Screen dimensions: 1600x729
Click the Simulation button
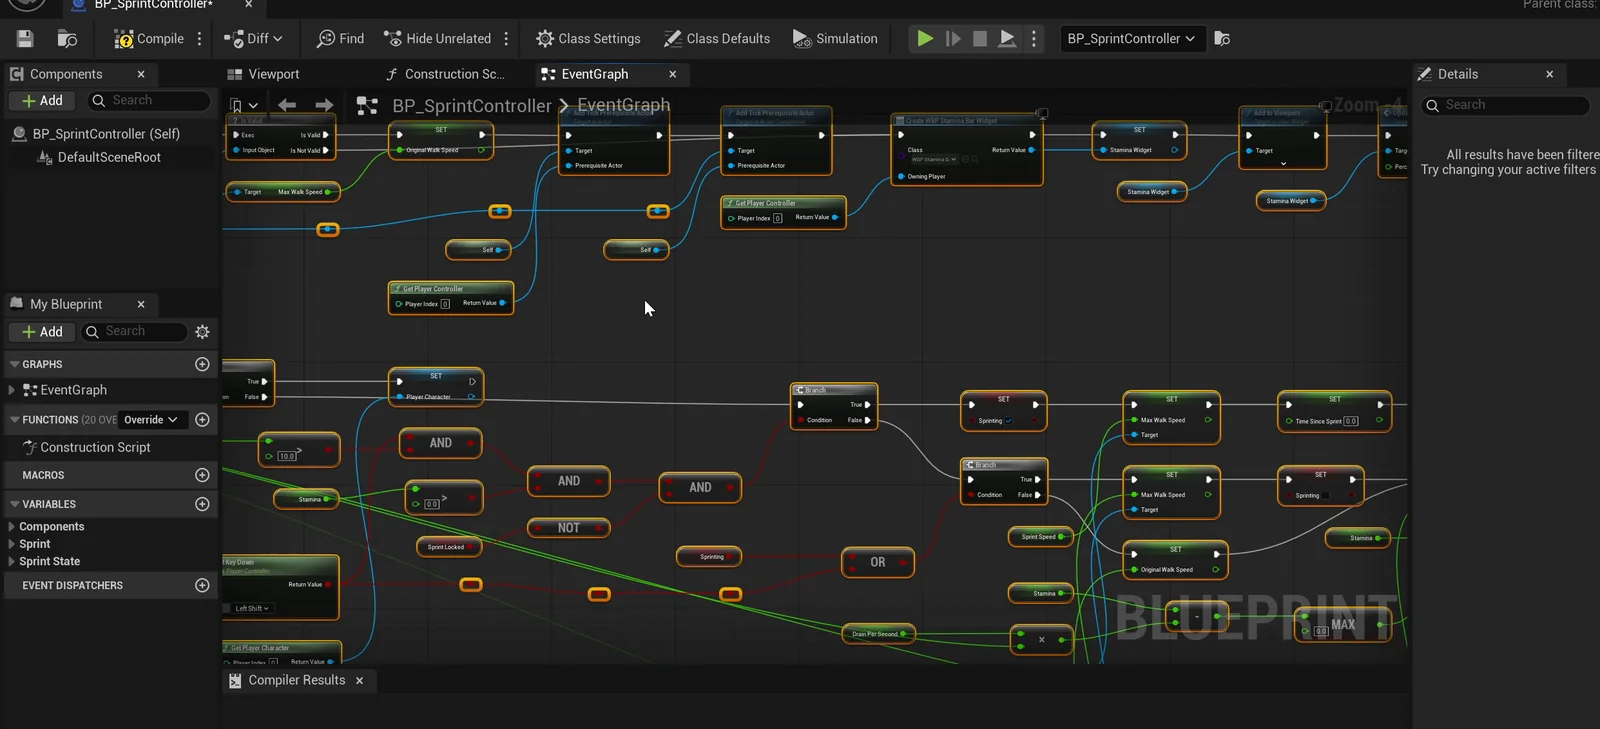pos(835,39)
